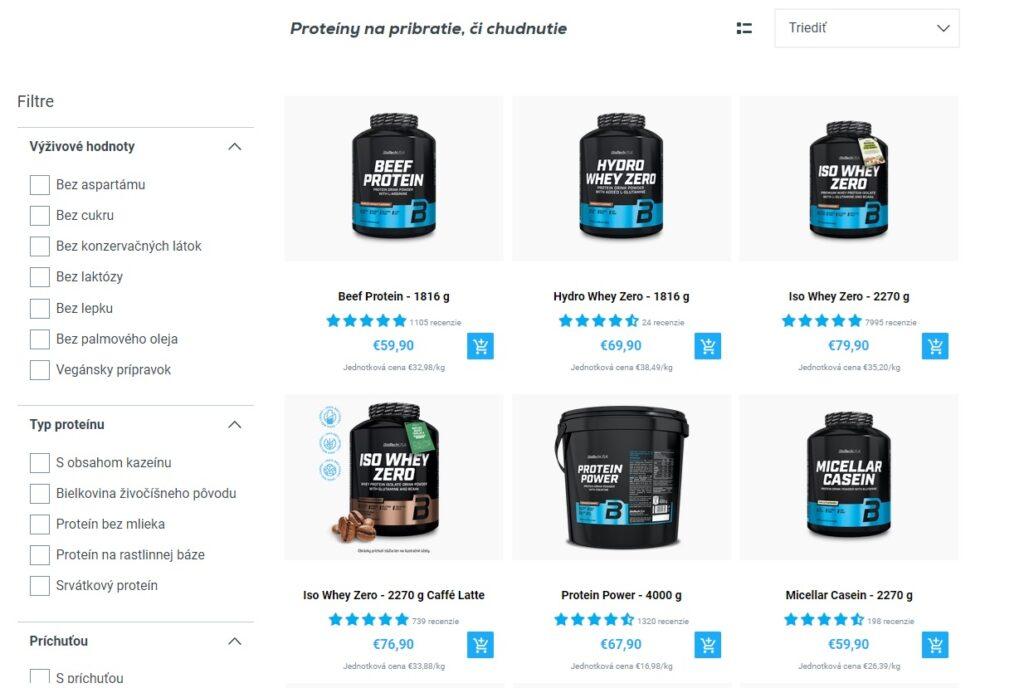This screenshot has width=1024, height=688.
Task: Tick the Srvátkový proteín filter
Action: pyautogui.click(x=40, y=586)
